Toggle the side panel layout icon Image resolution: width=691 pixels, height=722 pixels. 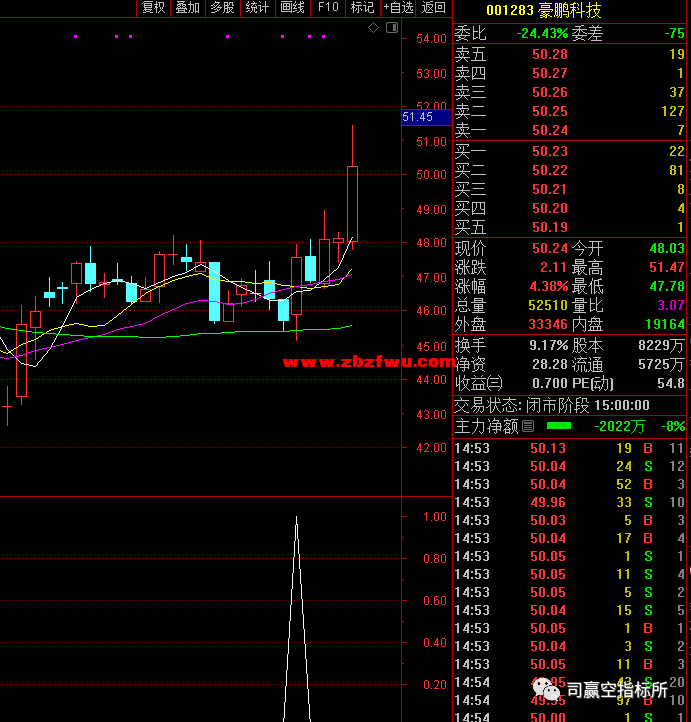(392, 28)
